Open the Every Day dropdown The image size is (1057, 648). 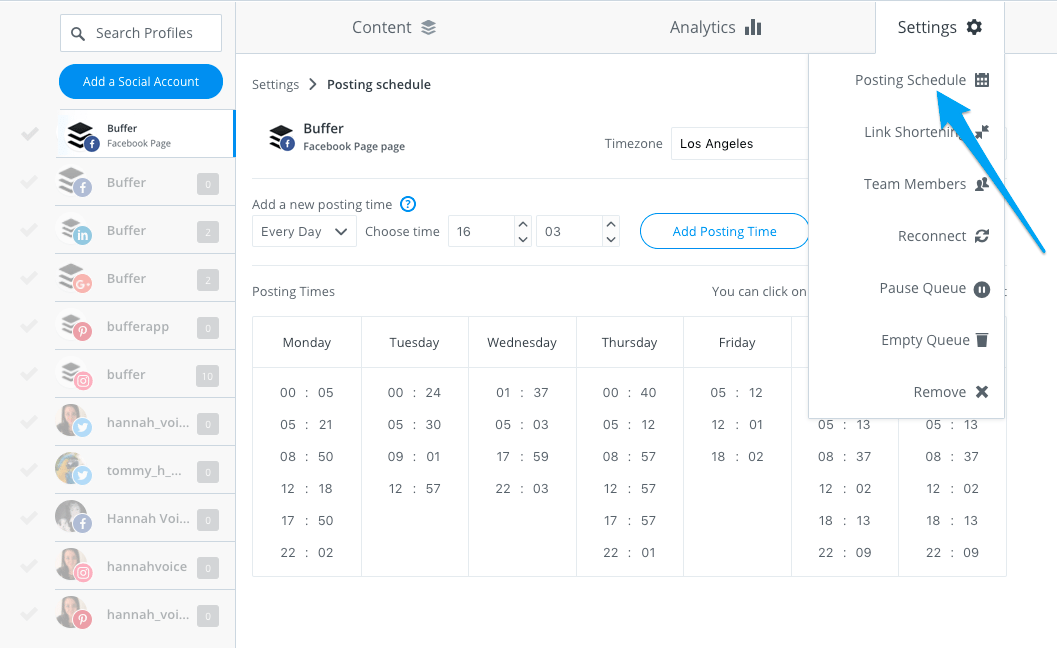(304, 231)
